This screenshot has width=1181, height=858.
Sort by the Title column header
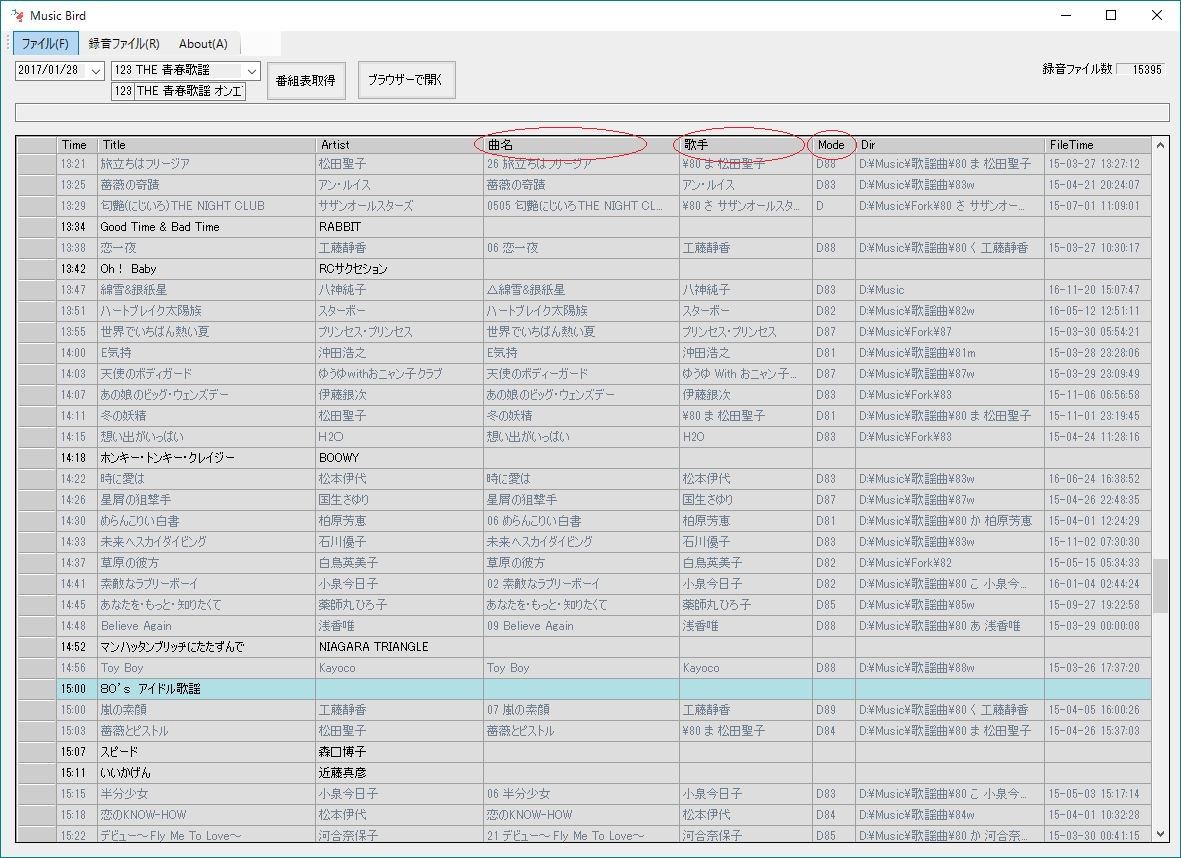206,145
